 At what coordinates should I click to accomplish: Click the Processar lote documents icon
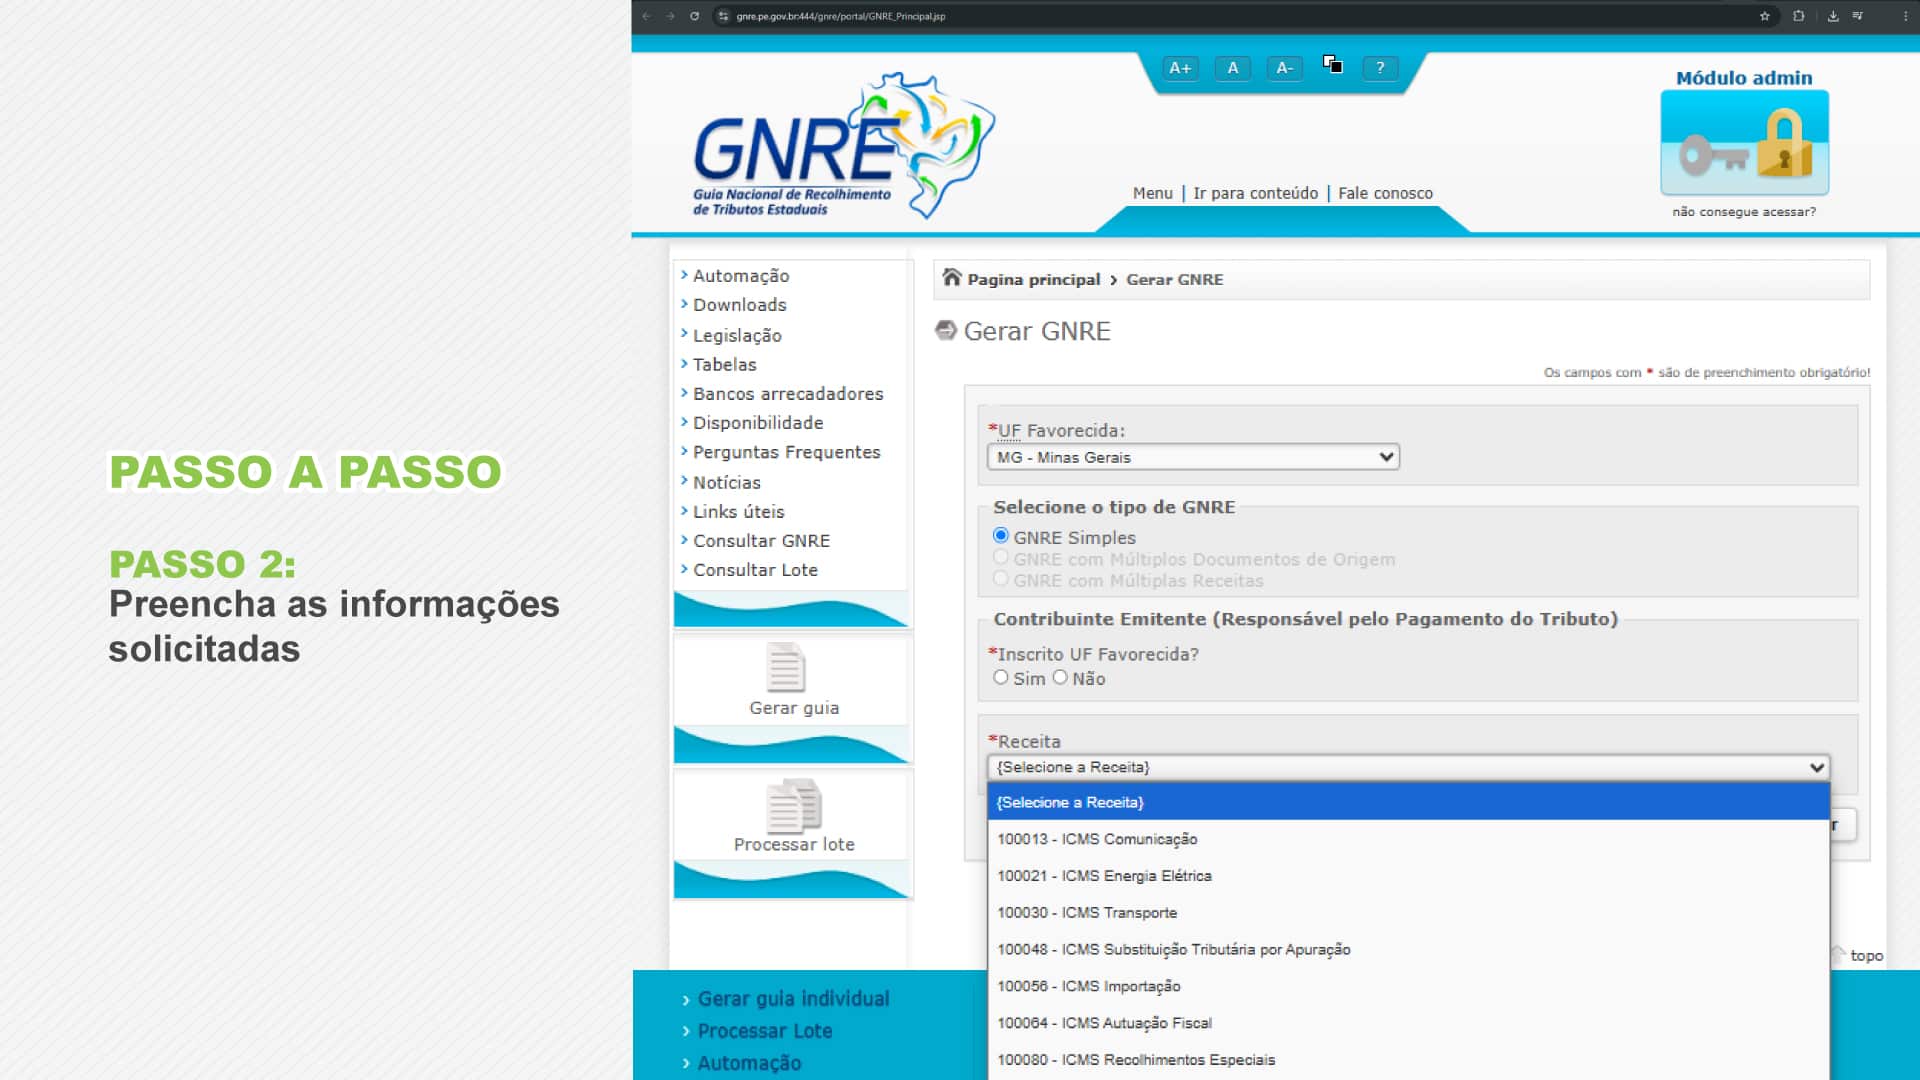794,805
